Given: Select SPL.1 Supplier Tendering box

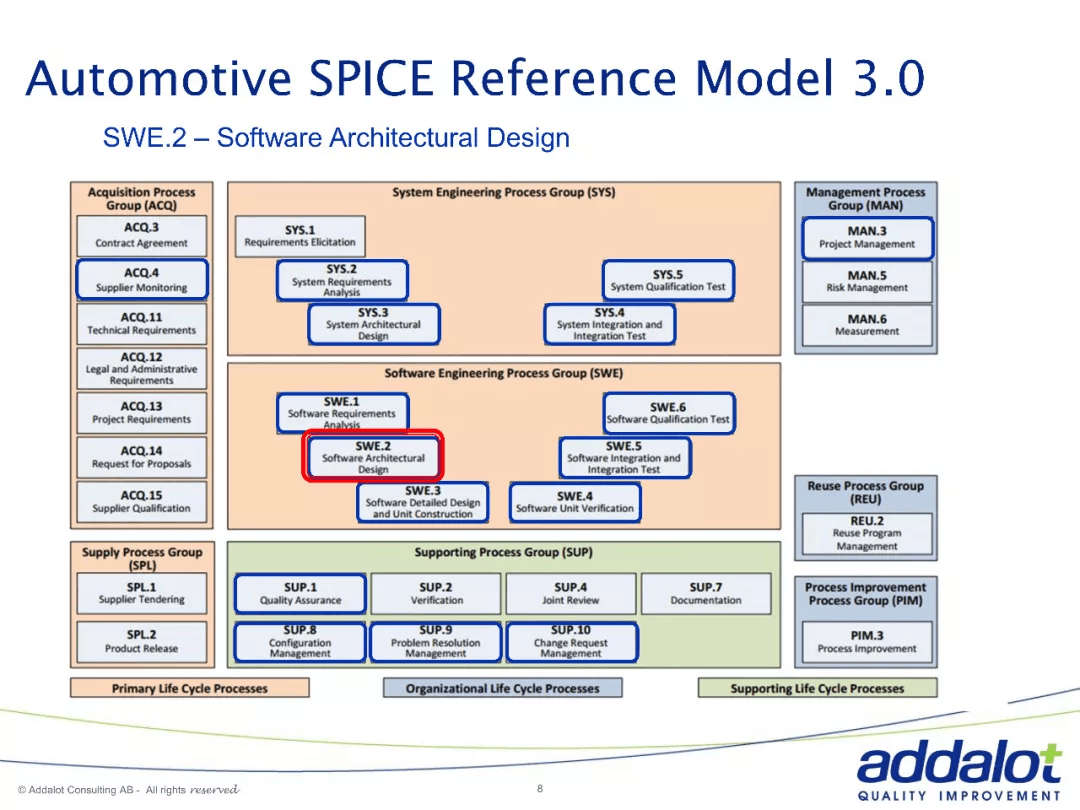Looking at the screenshot, I should coord(142,594).
